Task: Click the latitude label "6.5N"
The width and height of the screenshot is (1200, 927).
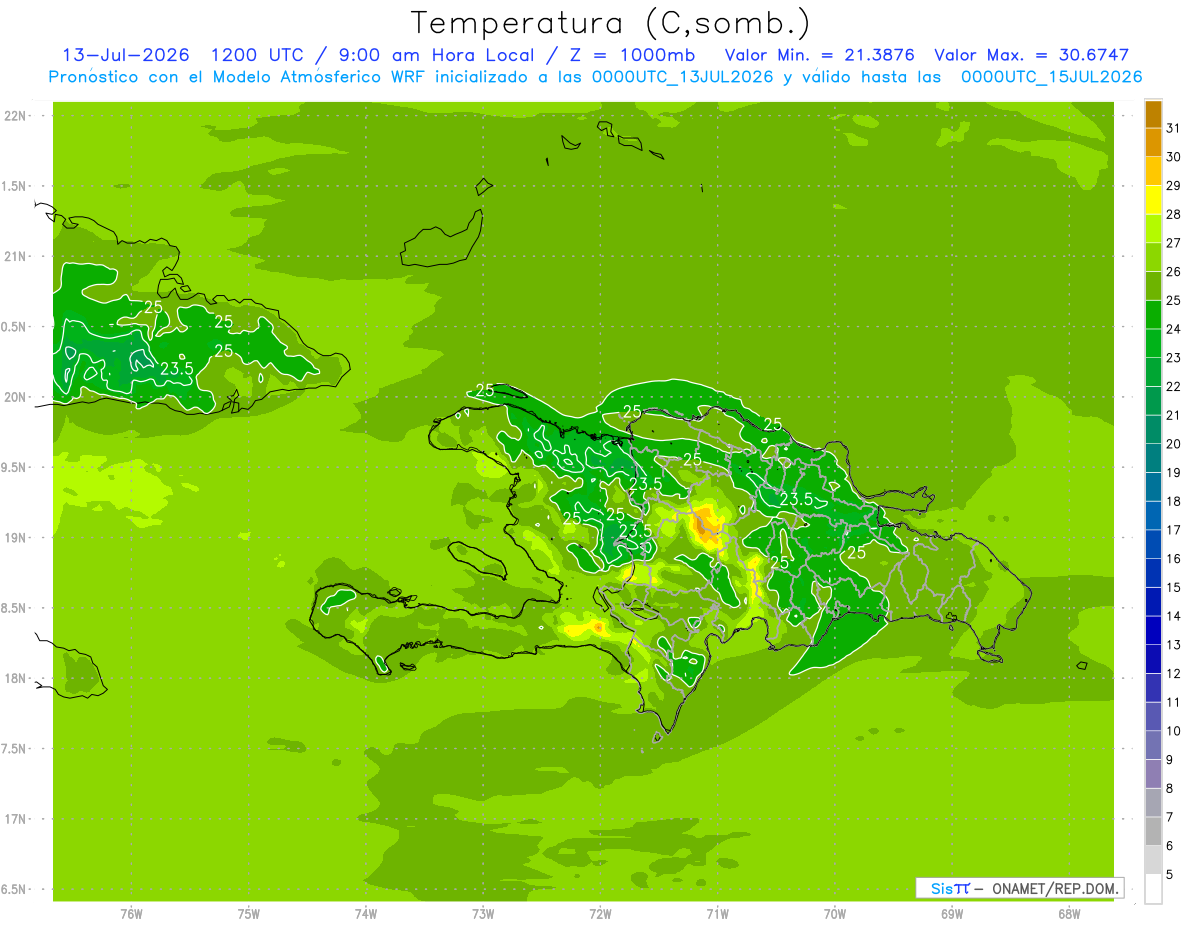Action: tap(15, 890)
